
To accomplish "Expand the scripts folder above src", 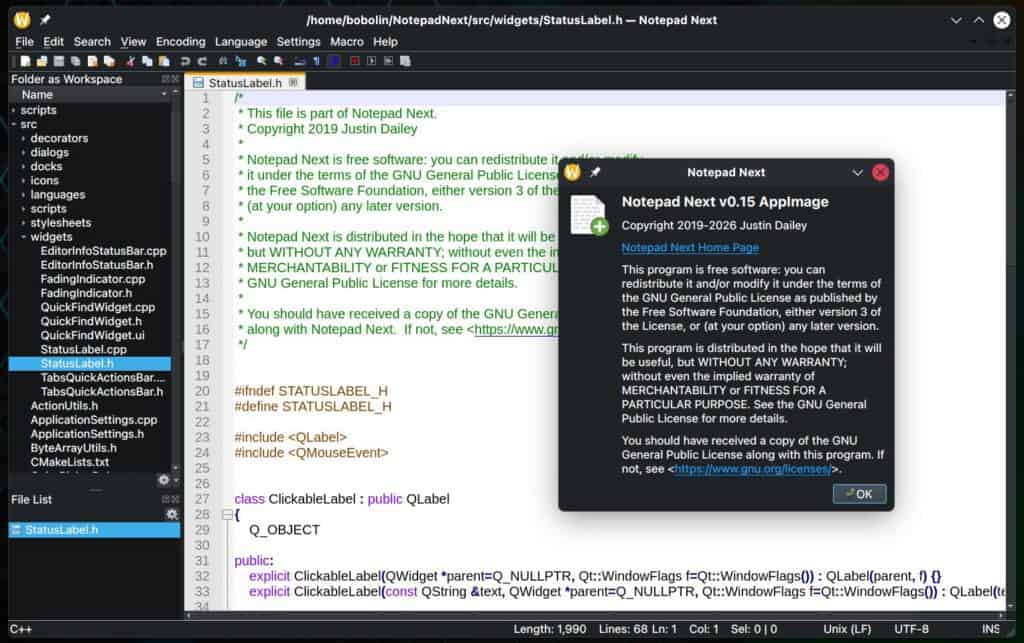I will 13,110.
